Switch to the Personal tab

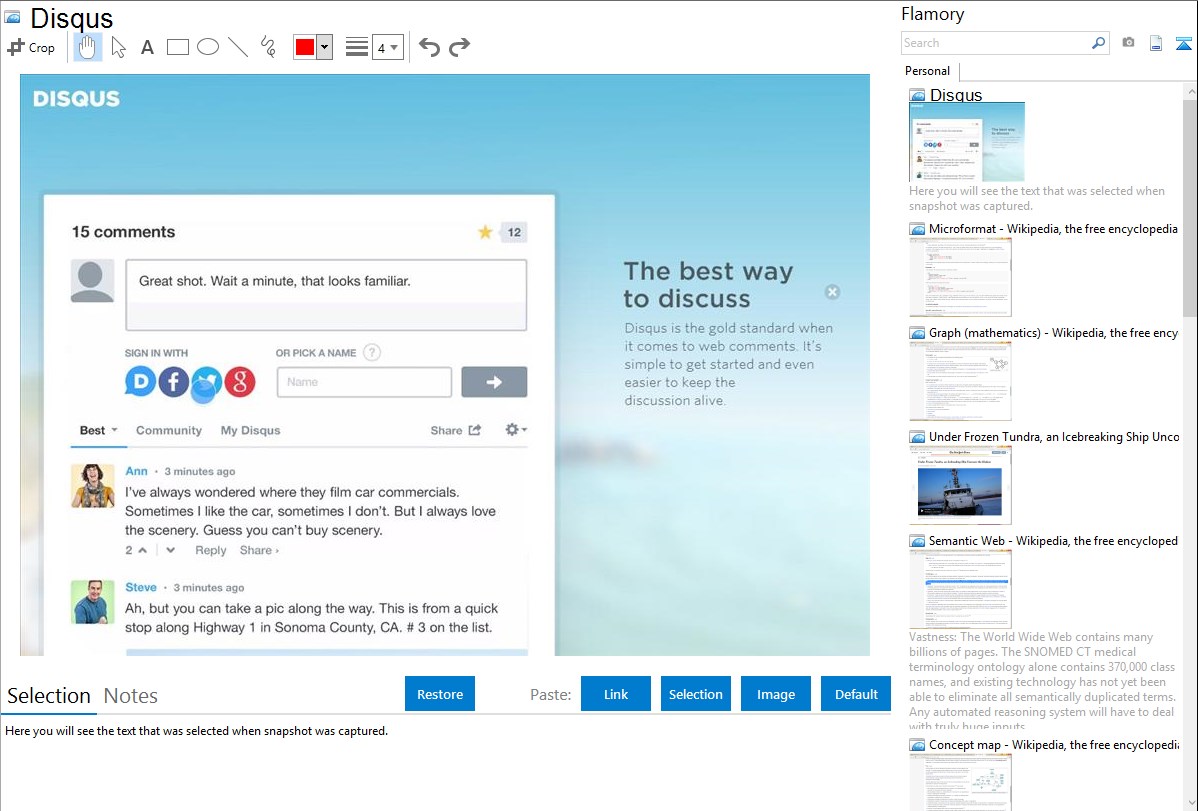928,71
